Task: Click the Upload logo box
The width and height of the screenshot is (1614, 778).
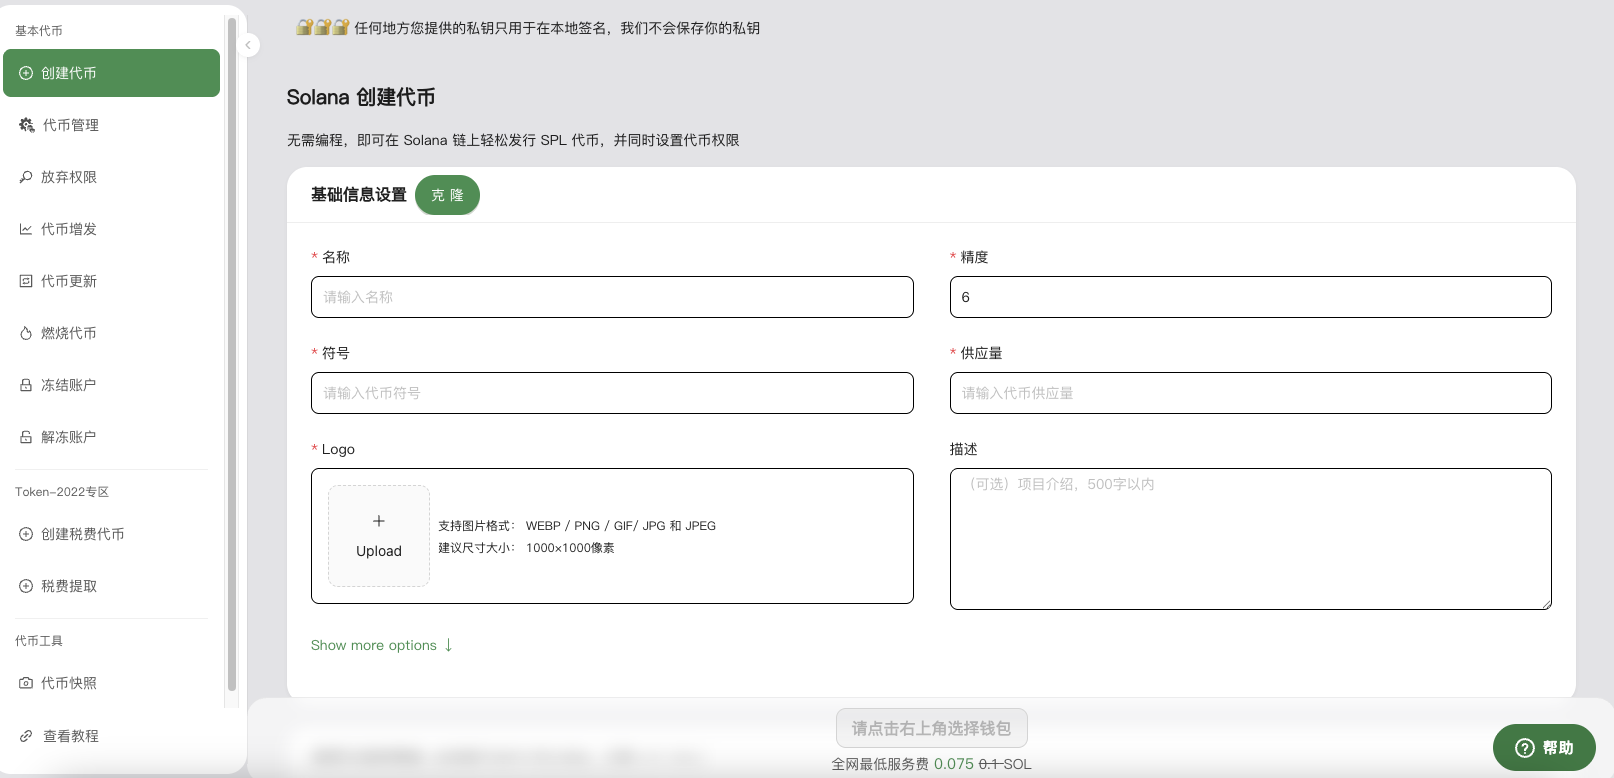Action: [x=379, y=536]
